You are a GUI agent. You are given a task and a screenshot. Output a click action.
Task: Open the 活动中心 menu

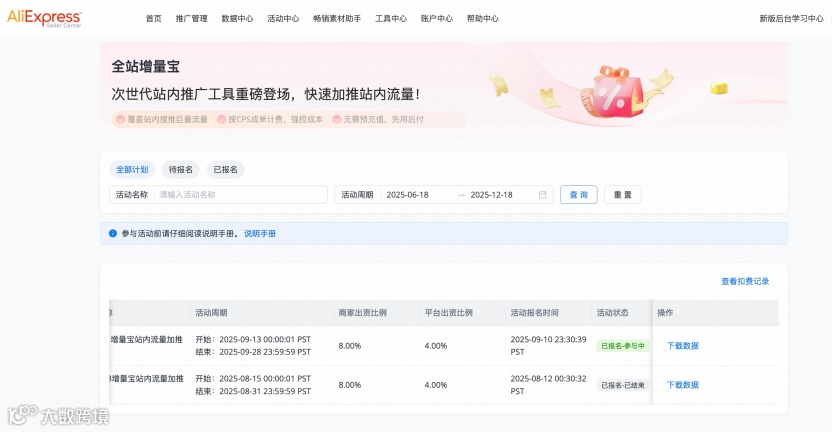283,19
